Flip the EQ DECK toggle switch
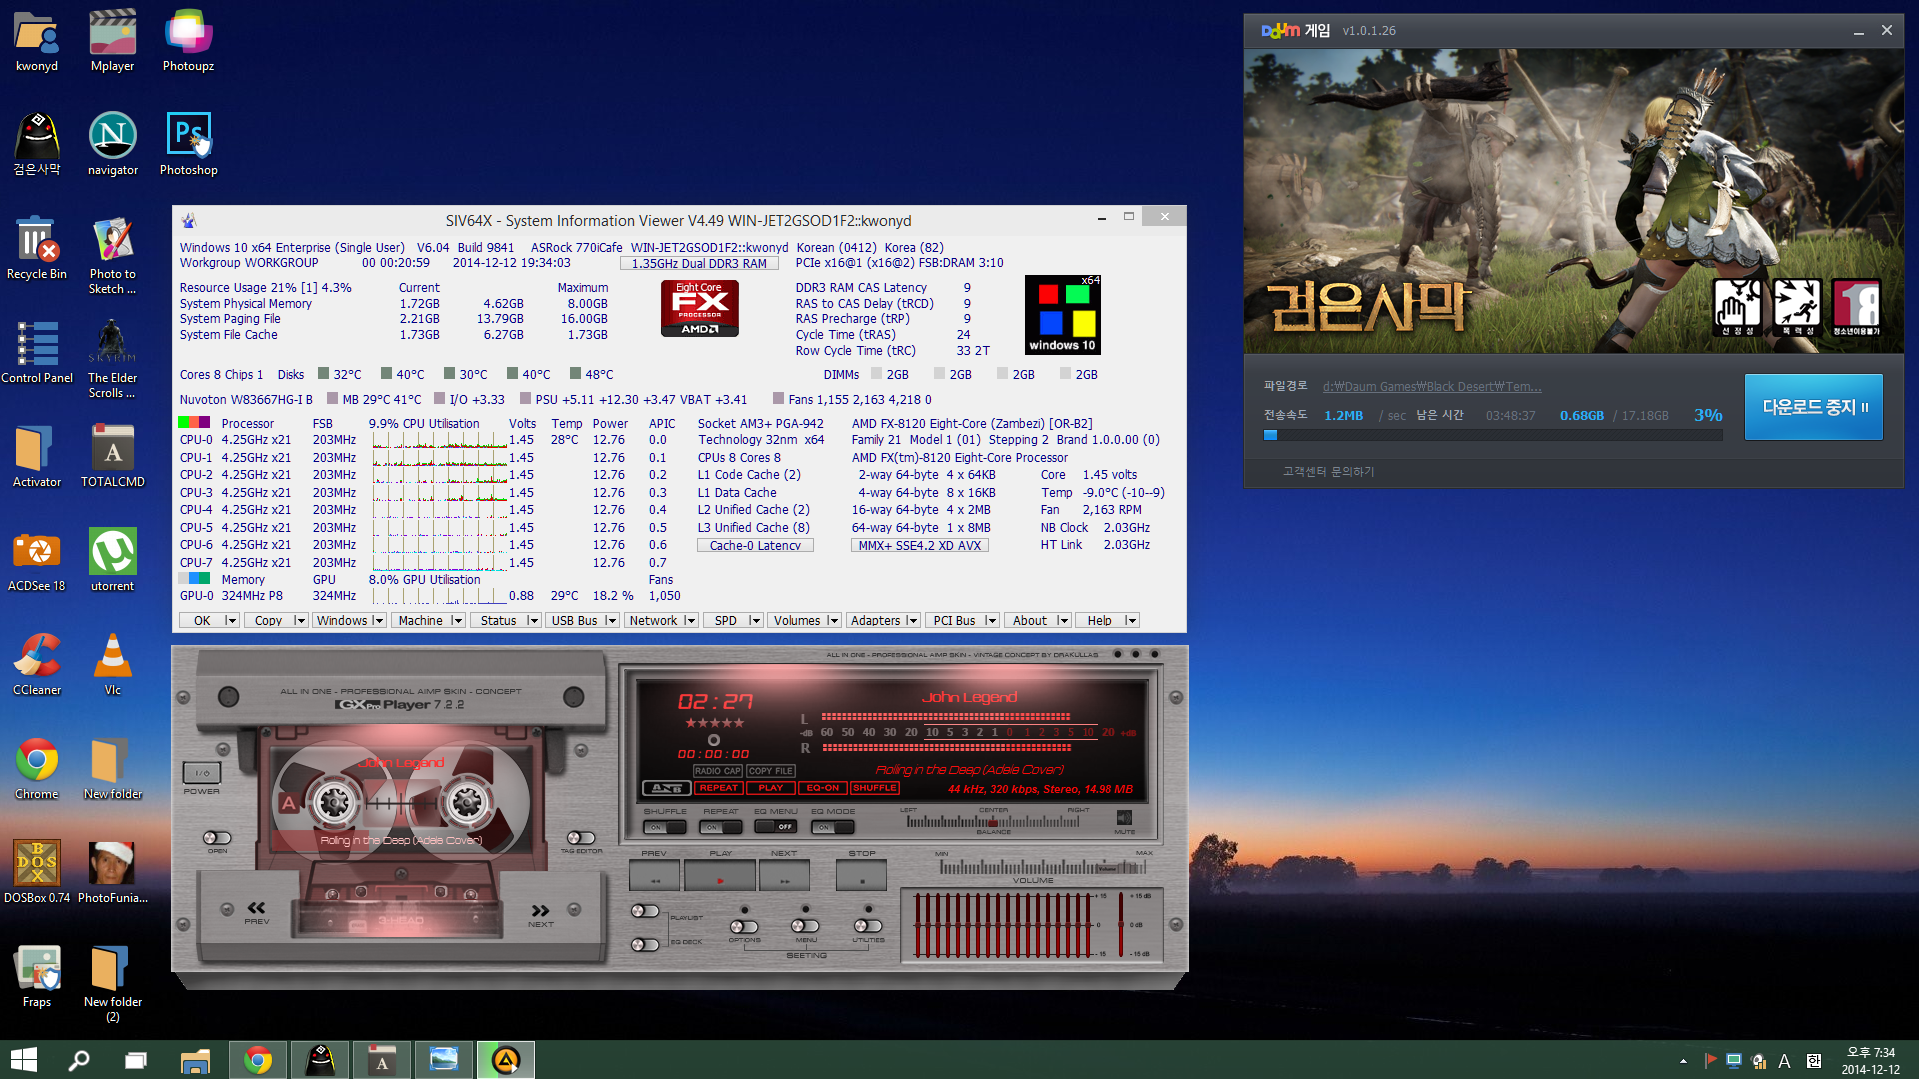This screenshot has height=1079, width=1919. [x=645, y=945]
